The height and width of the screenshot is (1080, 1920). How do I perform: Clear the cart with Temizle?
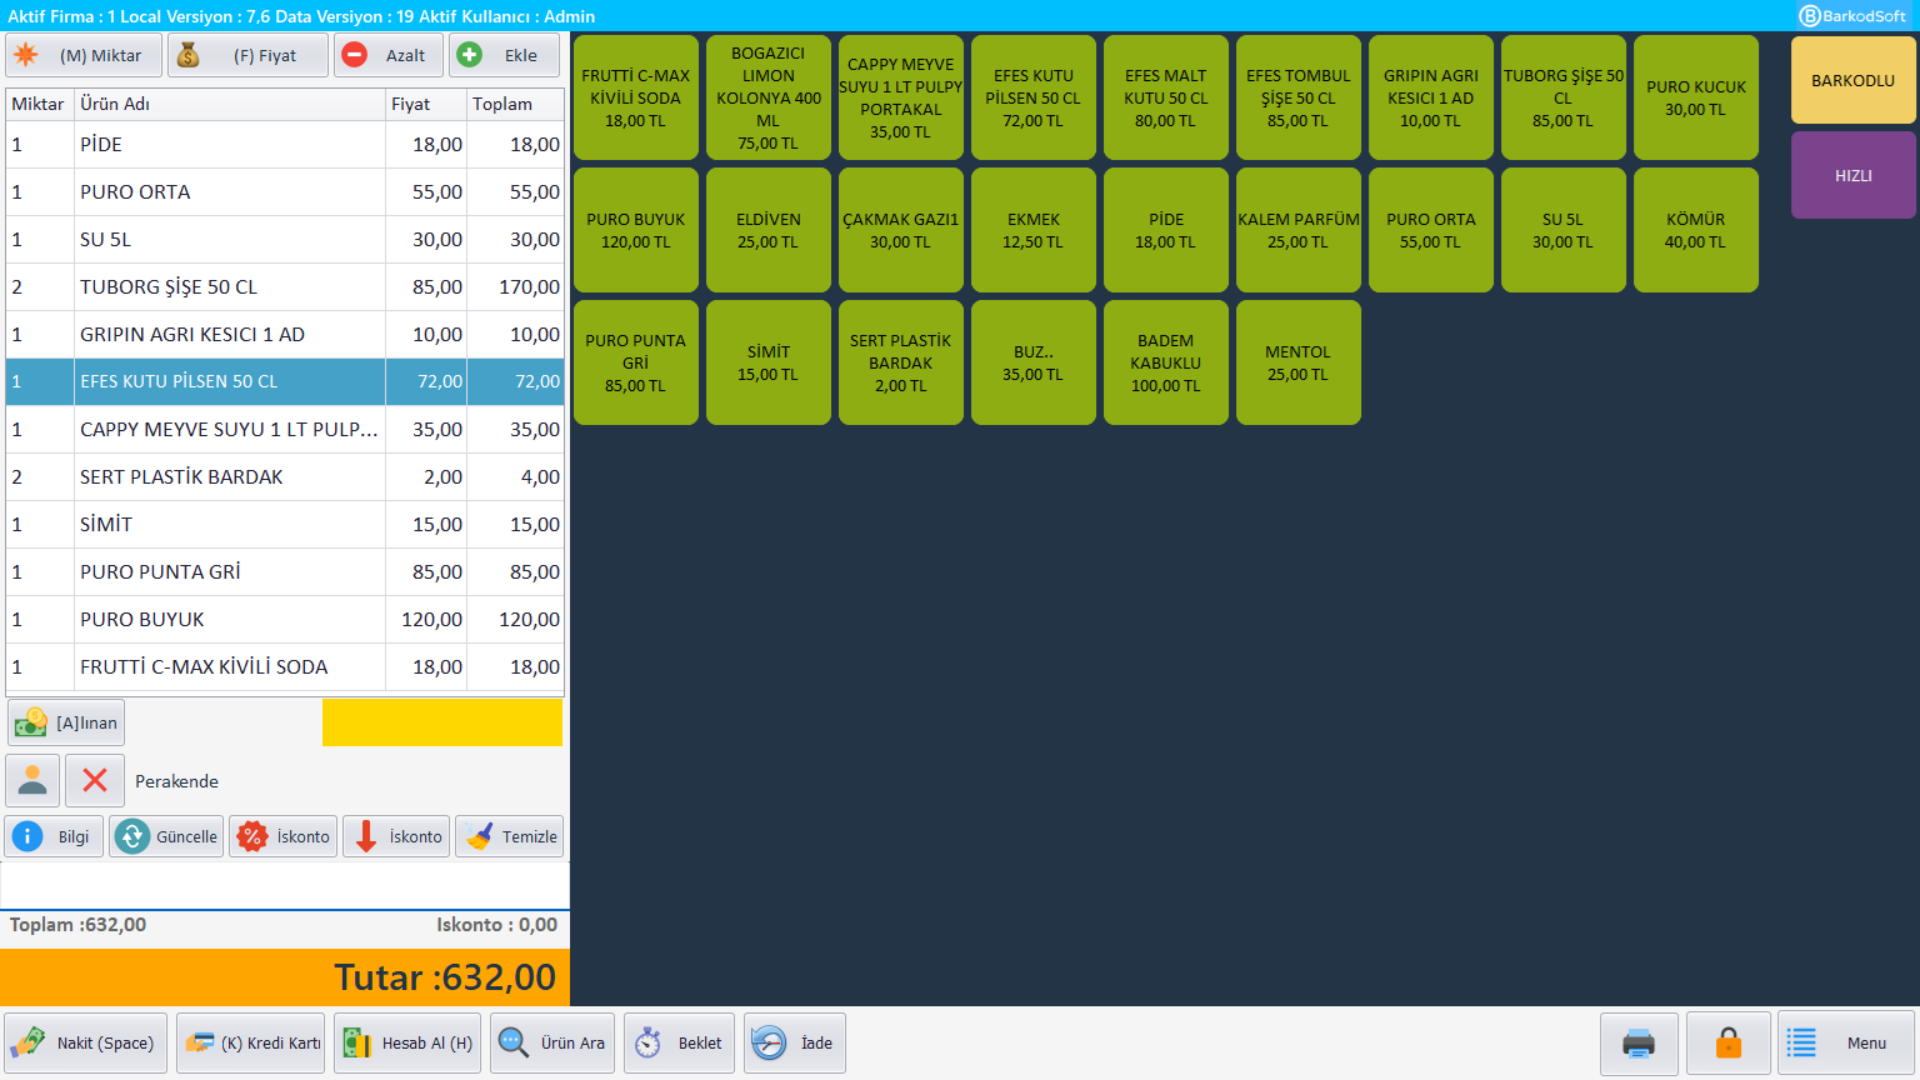pyautogui.click(x=510, y=836)
